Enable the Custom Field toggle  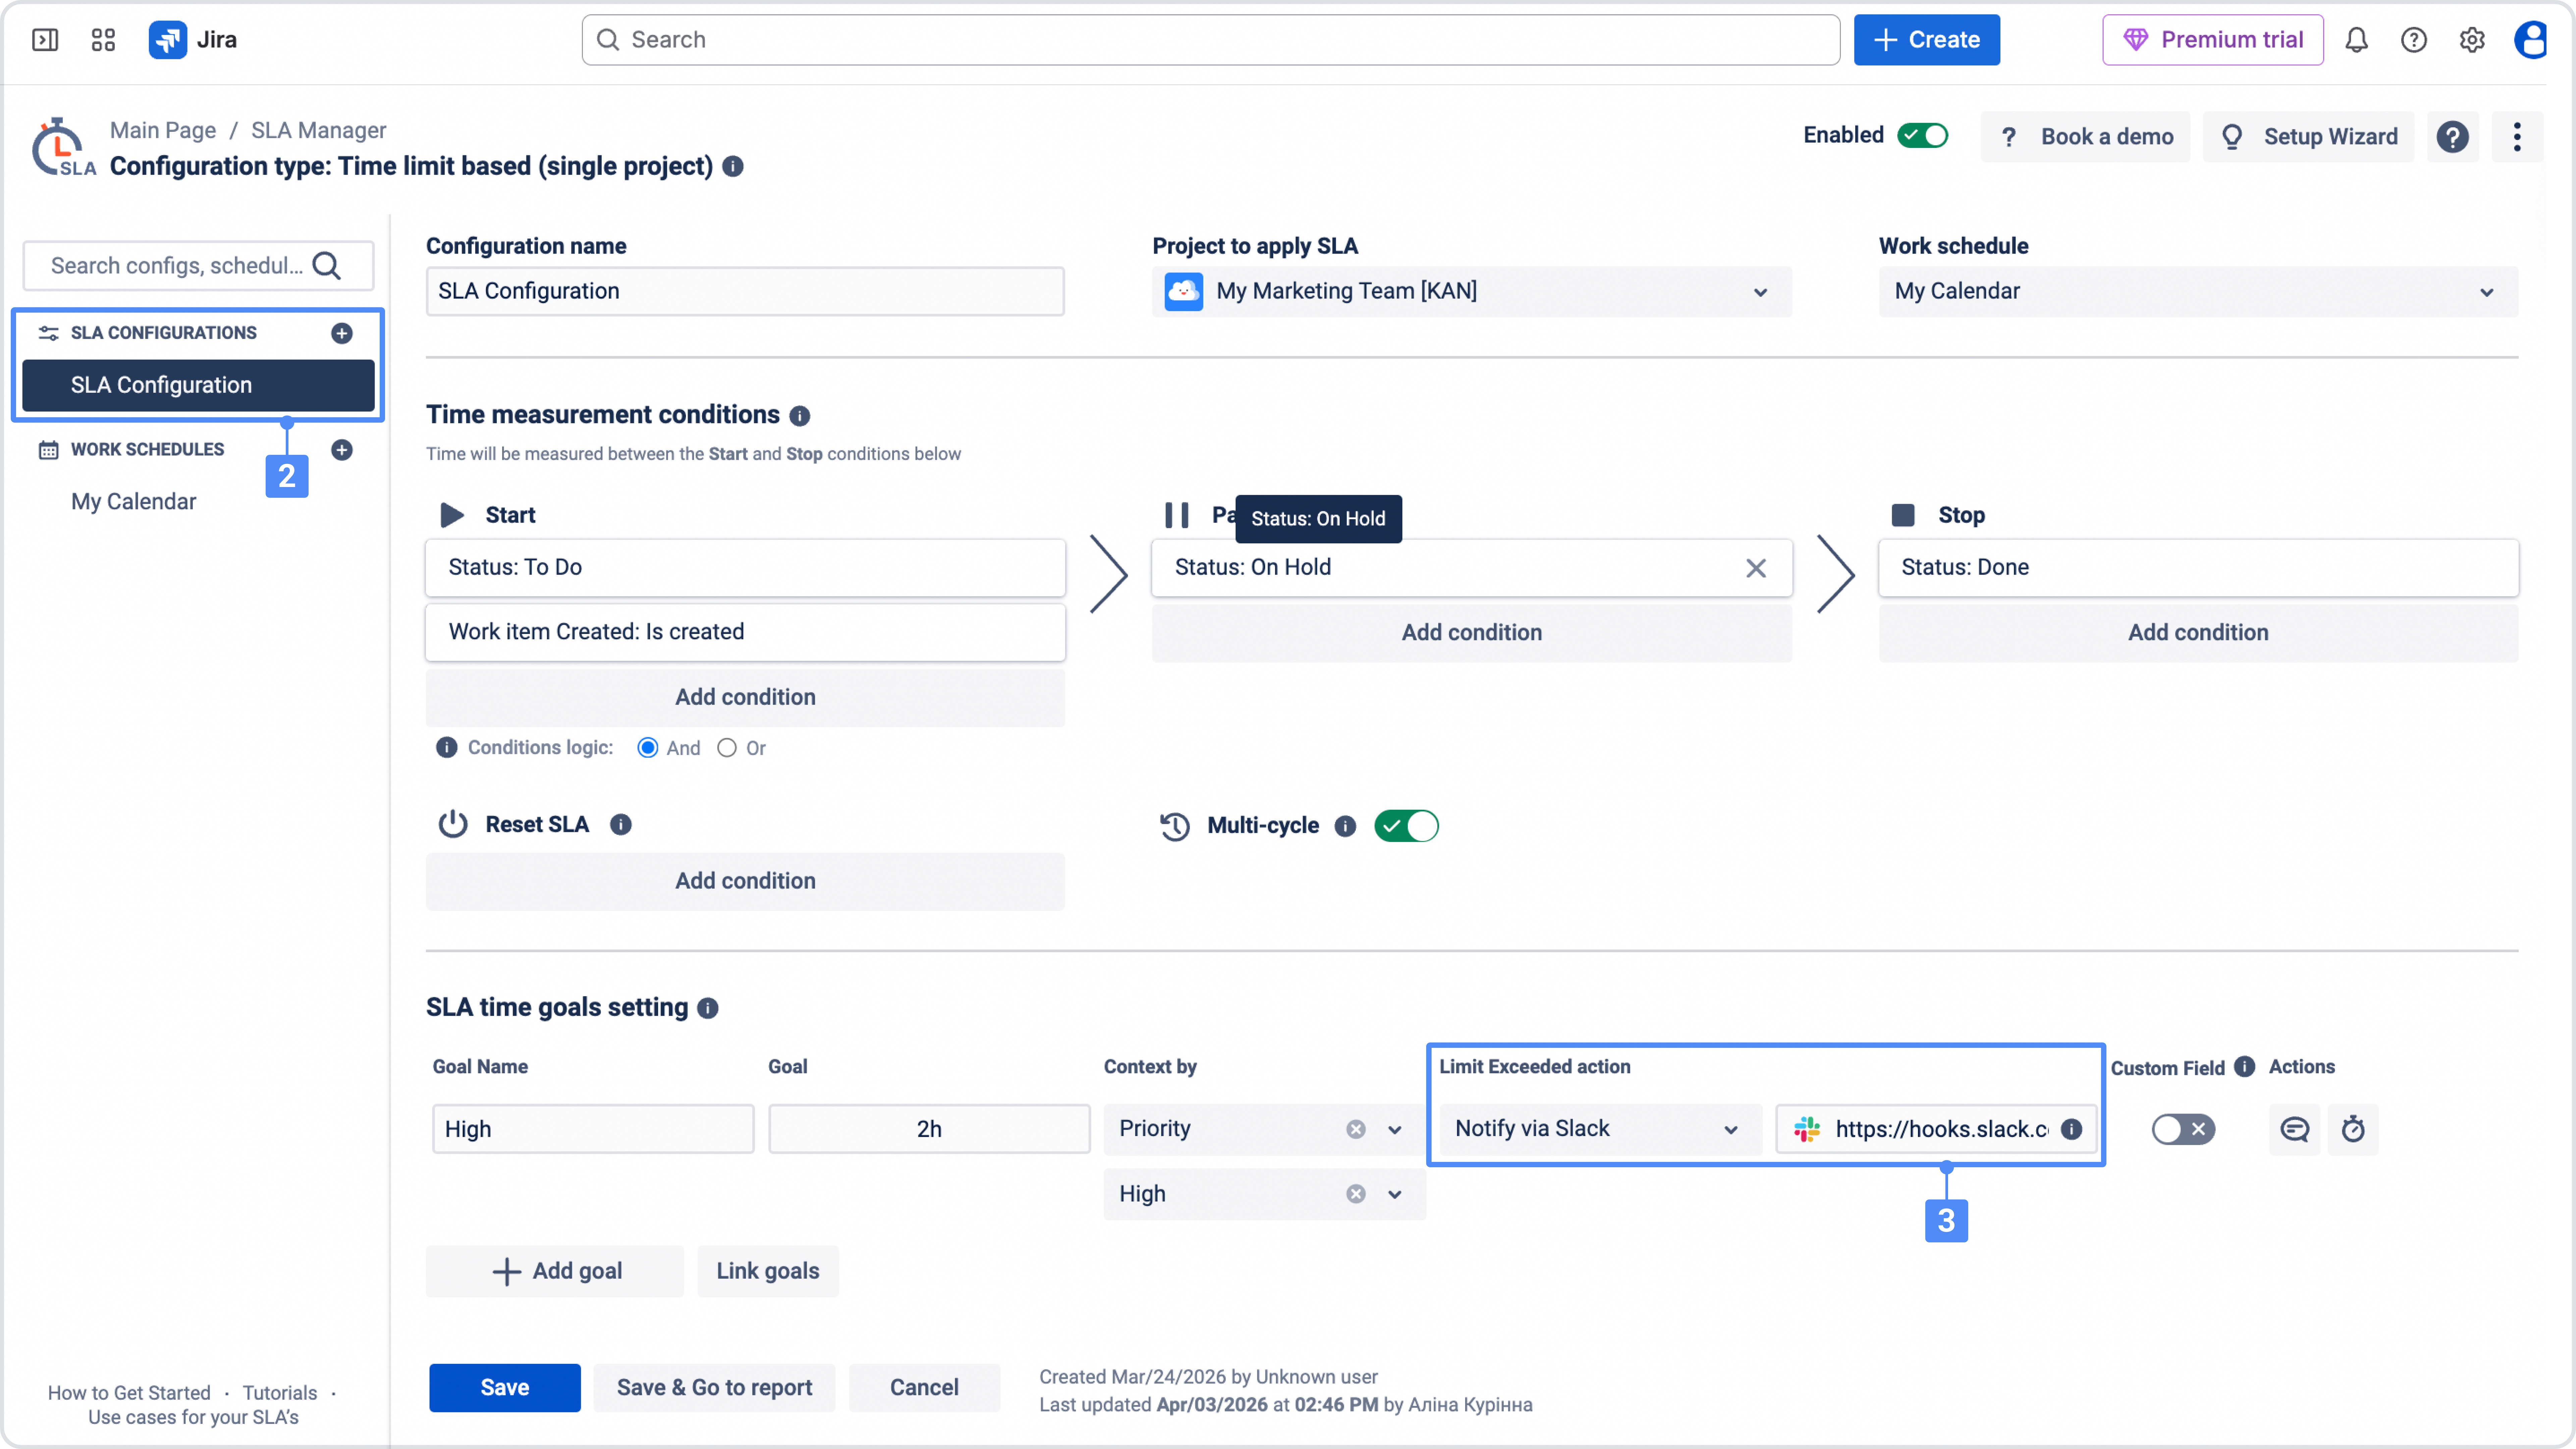(x=2183, y=1129)
